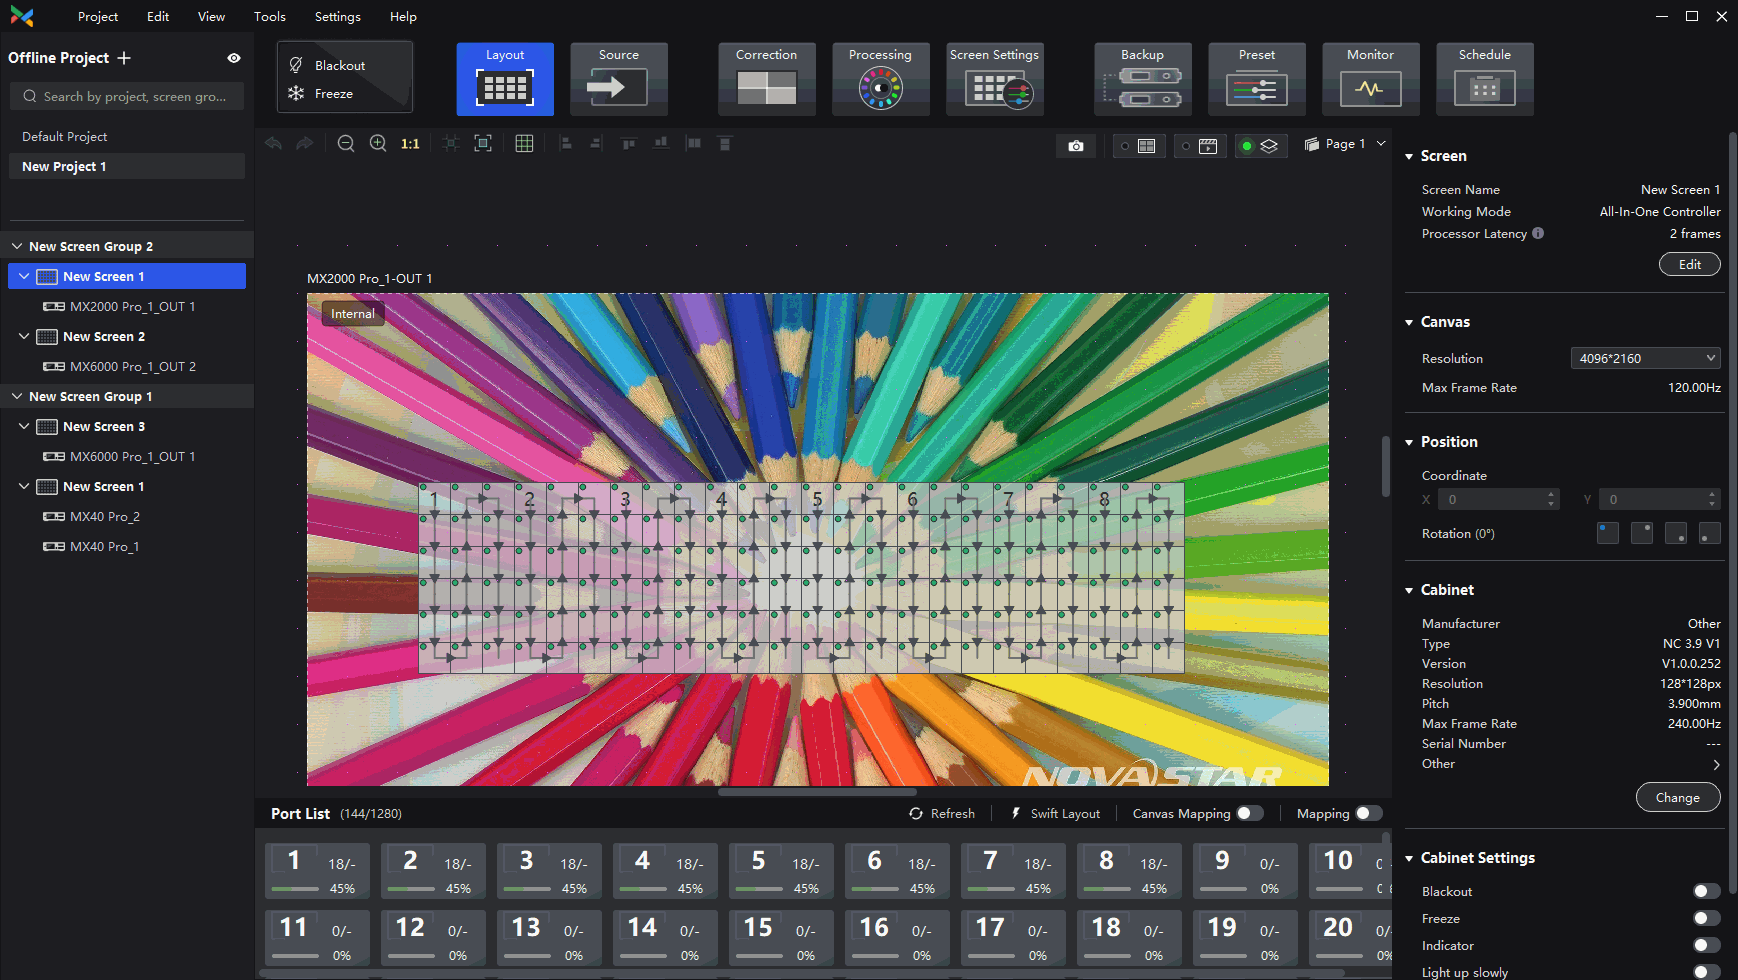Image resolution: width=1738 pixels, height=980 pixels.
Task: Open the Monitor module
Action: pos(1371,79)
